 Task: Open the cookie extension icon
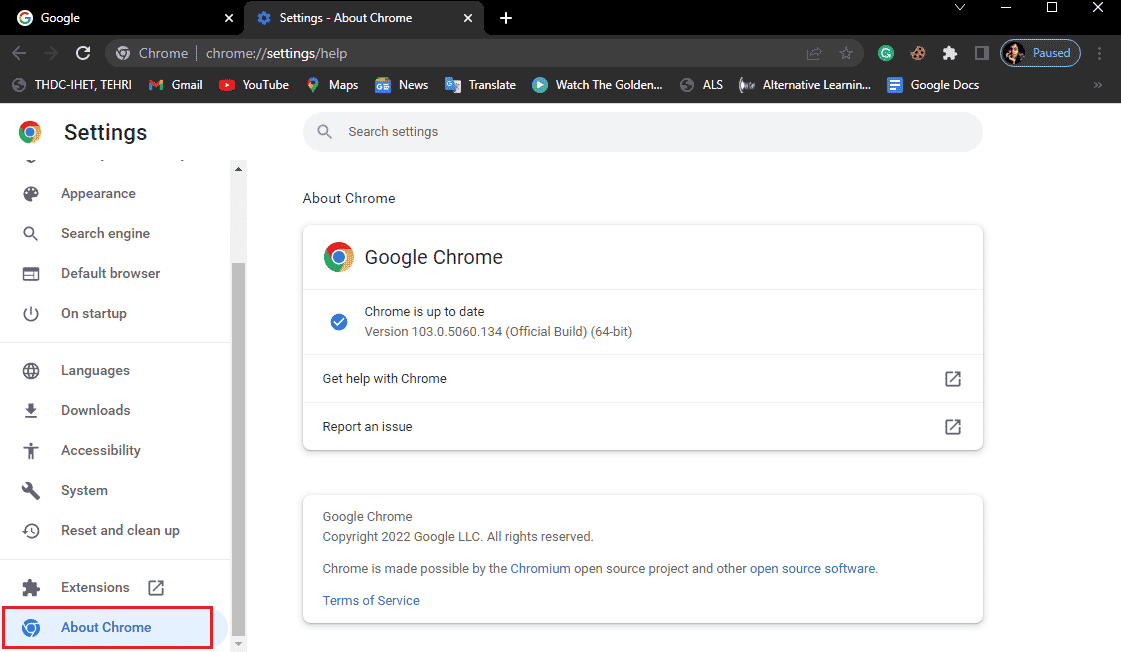[918, 53]
